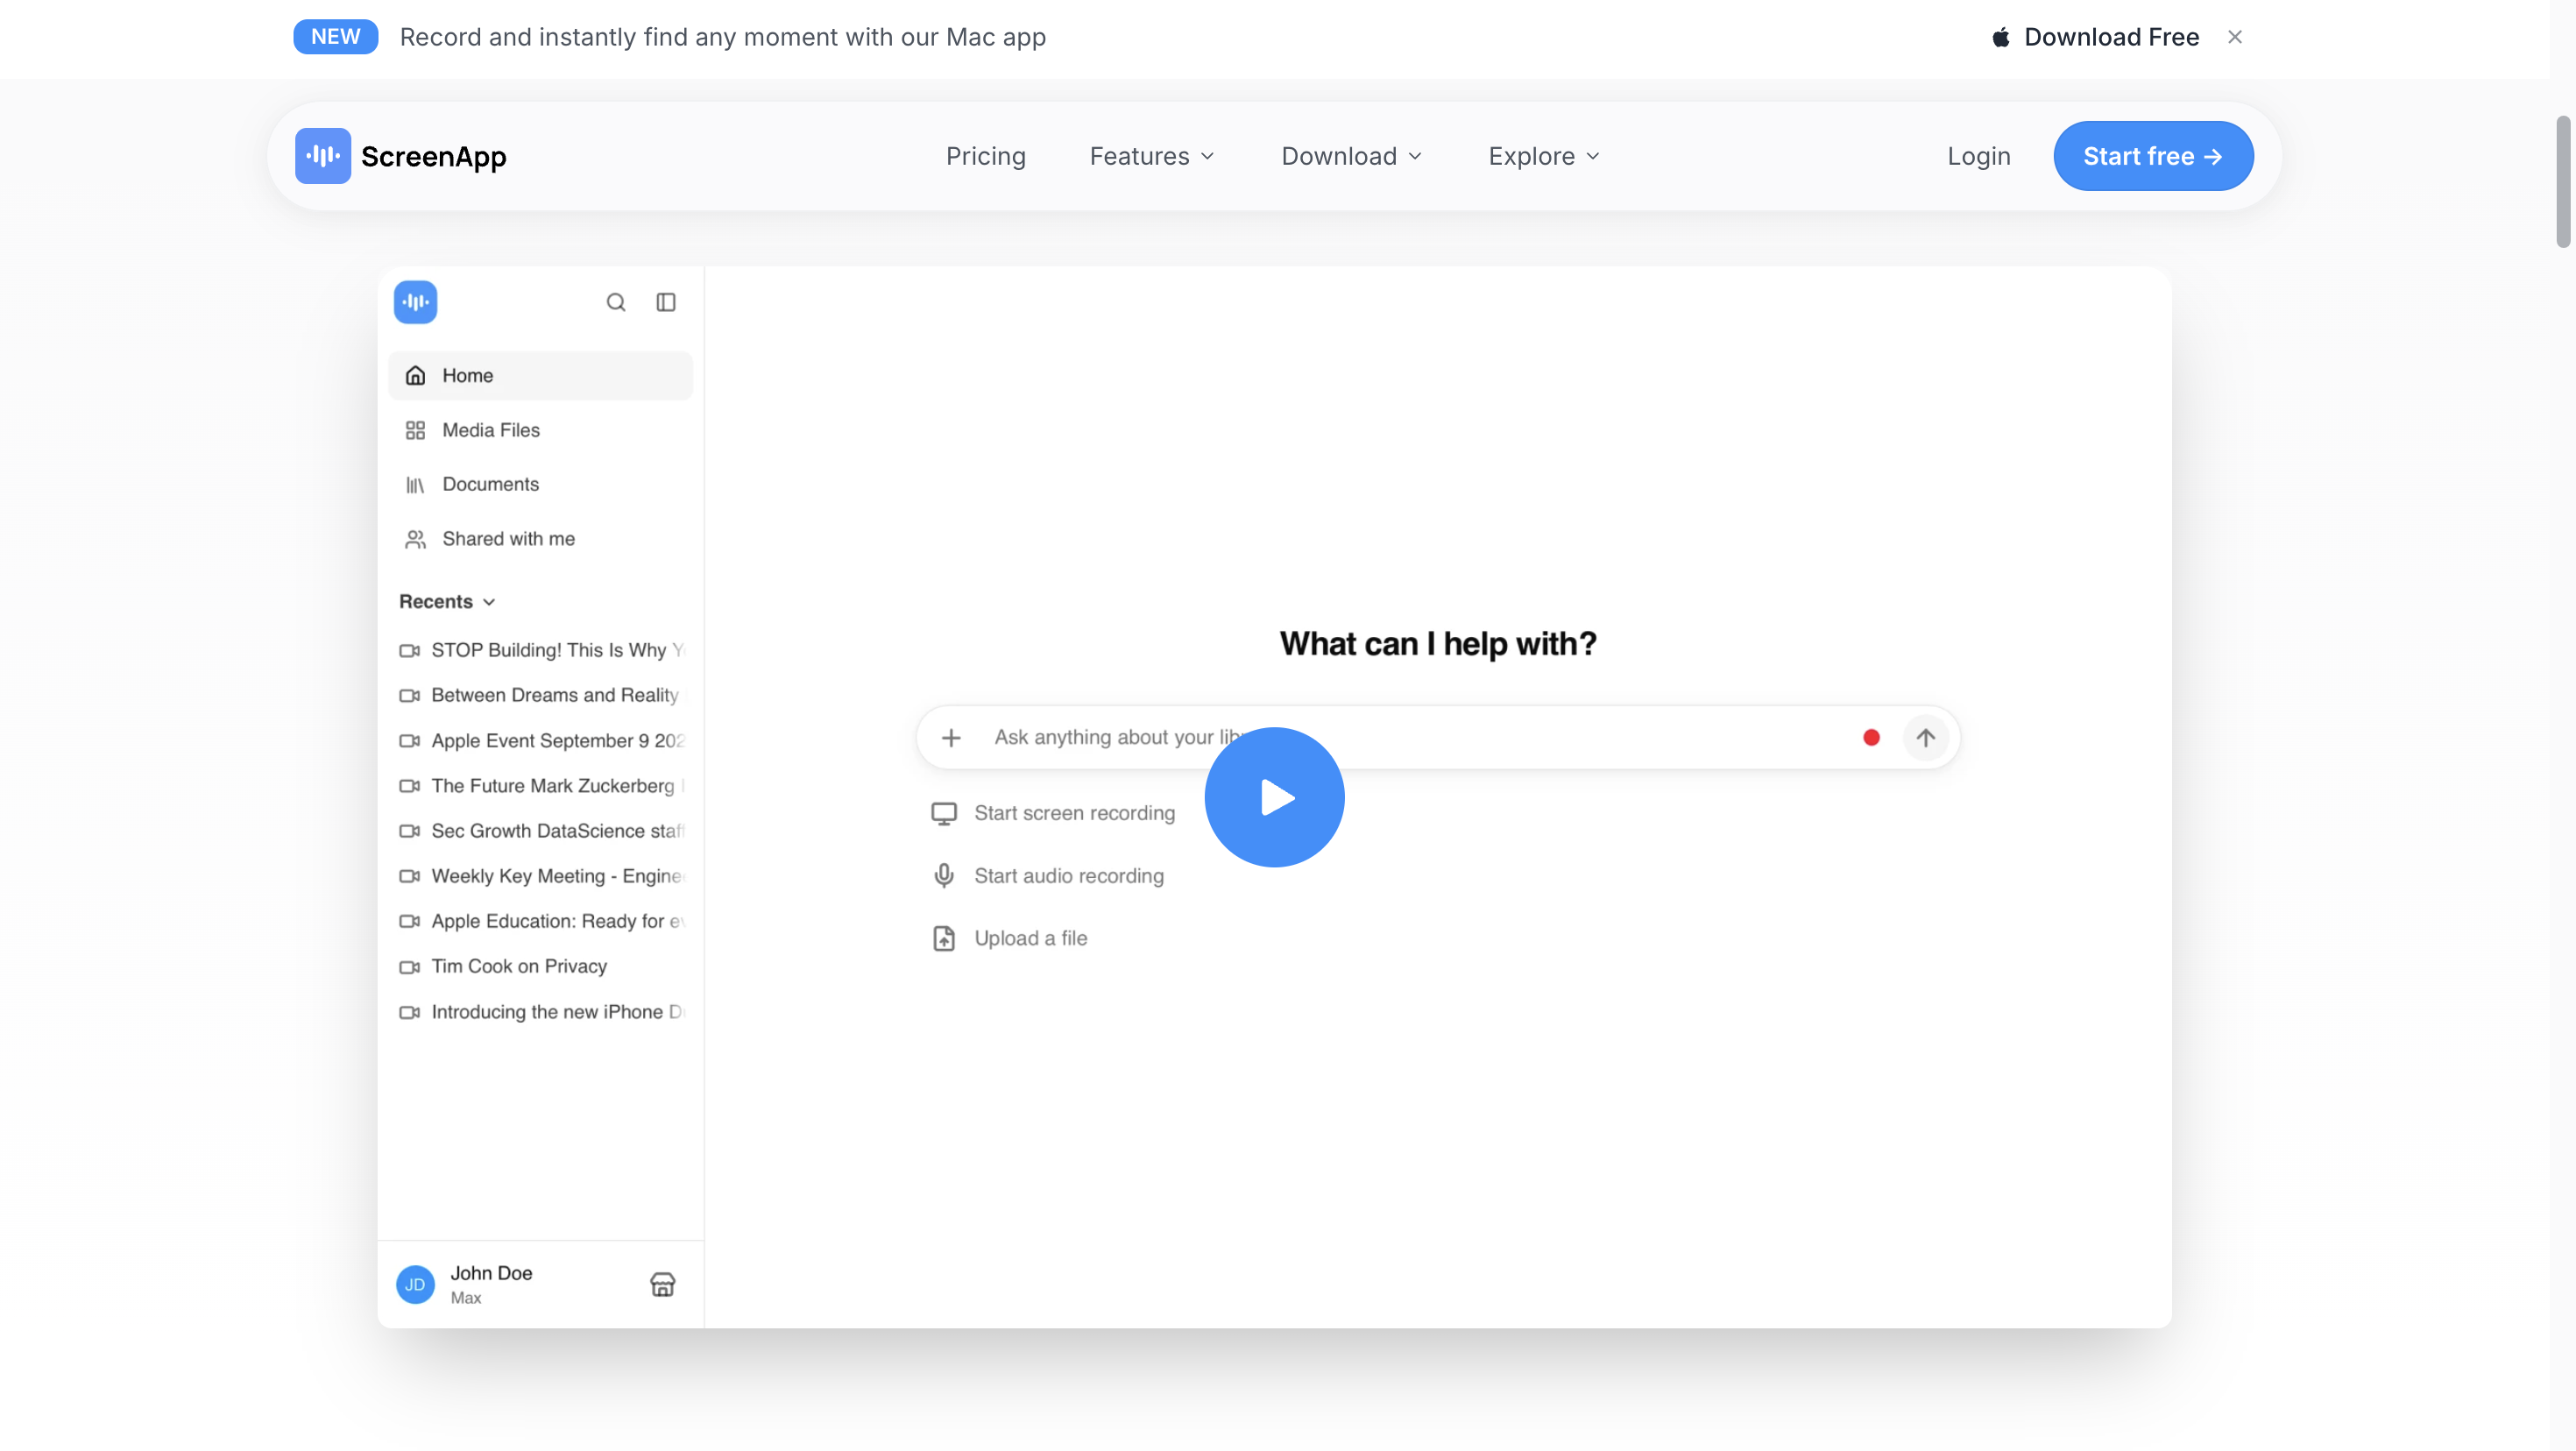Open 'Between Dreams and Reality' recording
Image resolution: width=2576 pixels, height=1451 pixels.
(x=541, y=695)
